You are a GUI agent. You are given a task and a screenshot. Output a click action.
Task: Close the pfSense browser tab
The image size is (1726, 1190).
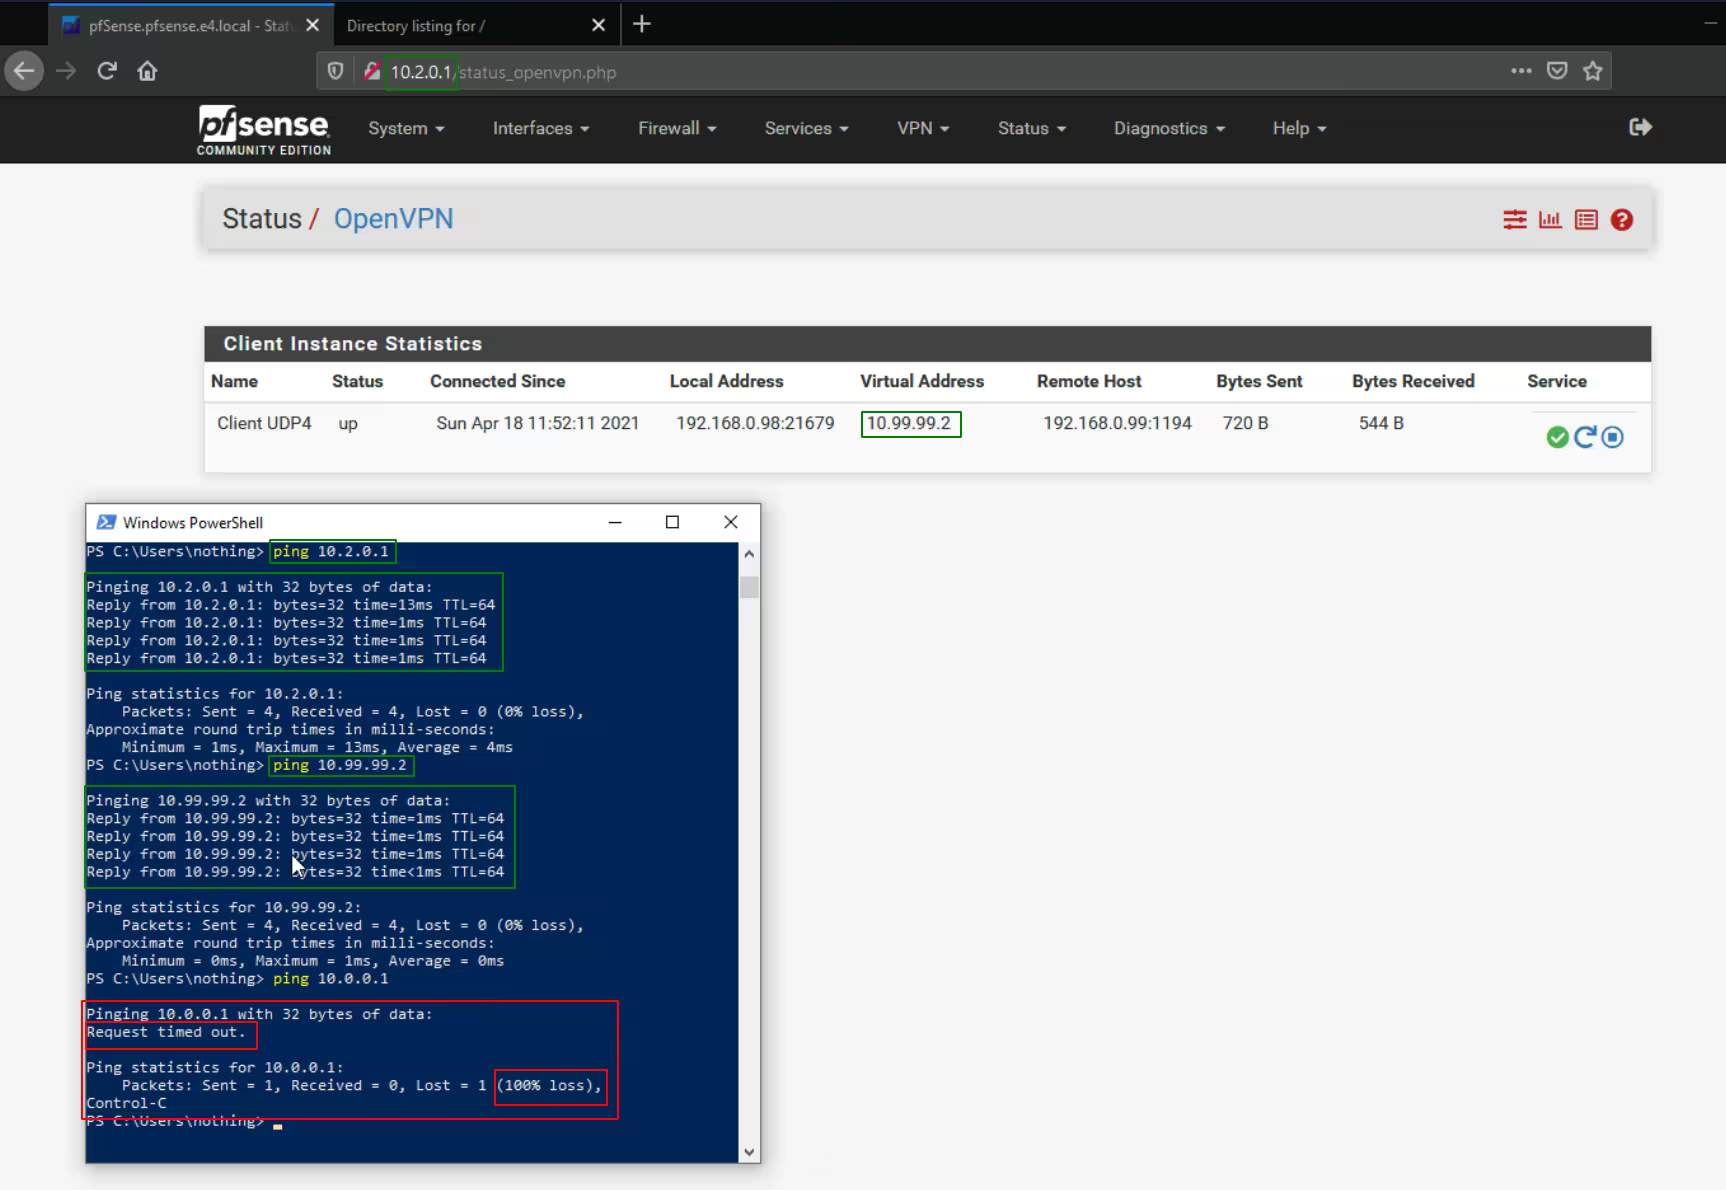313,25
